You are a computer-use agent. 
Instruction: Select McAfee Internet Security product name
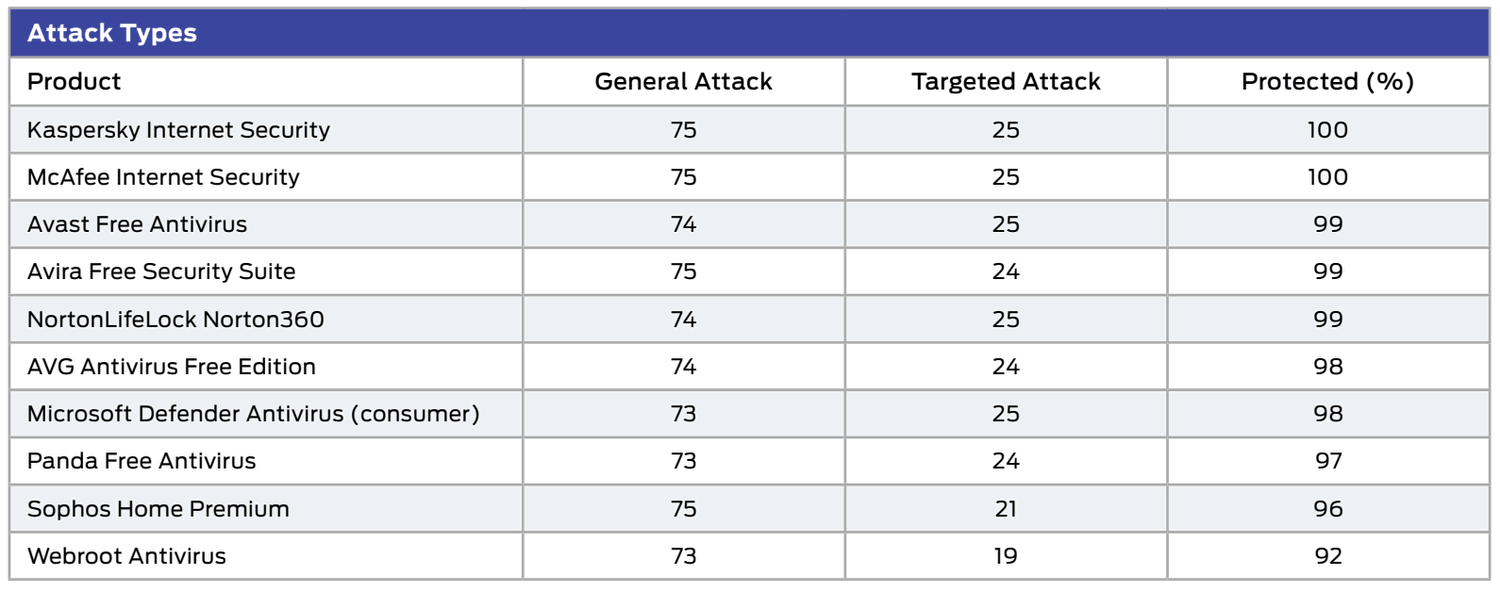click(163, 177)
